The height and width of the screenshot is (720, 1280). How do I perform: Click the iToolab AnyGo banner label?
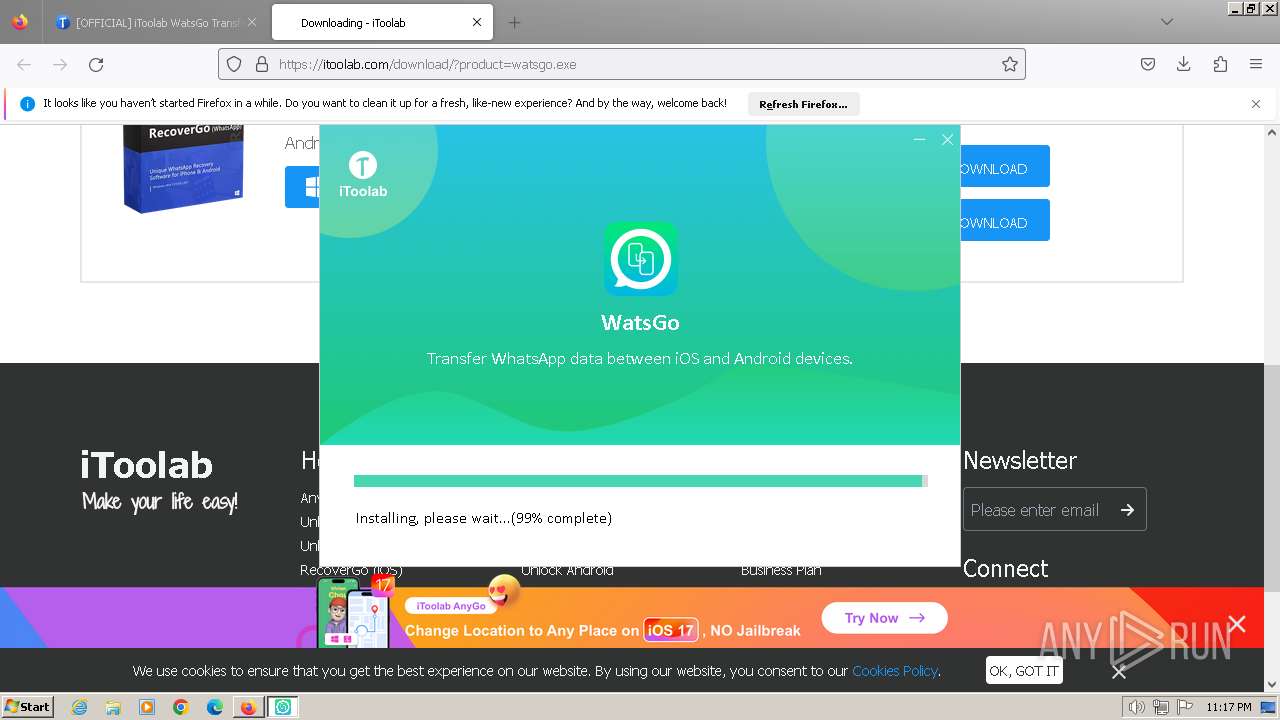coord(451,606)
